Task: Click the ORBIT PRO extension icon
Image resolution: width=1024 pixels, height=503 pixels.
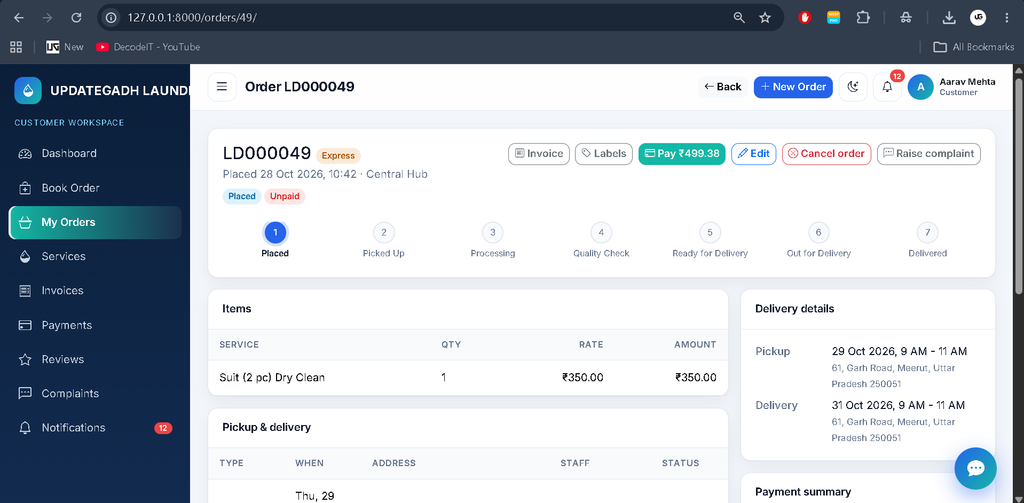Action: (x=834, y=18)
